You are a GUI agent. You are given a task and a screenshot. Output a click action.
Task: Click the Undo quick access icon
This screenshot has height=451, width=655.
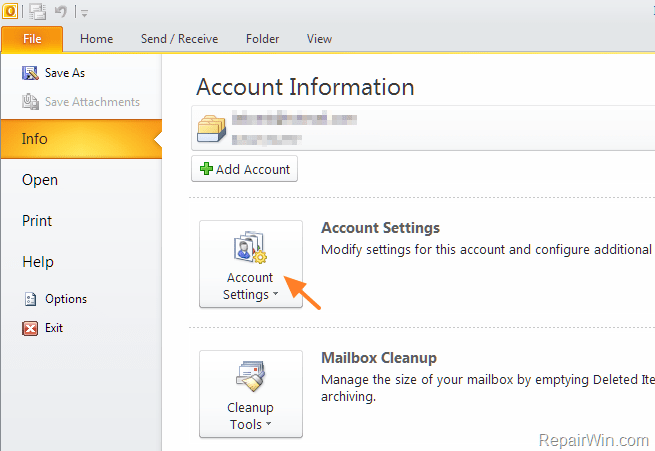click(61, 12)
